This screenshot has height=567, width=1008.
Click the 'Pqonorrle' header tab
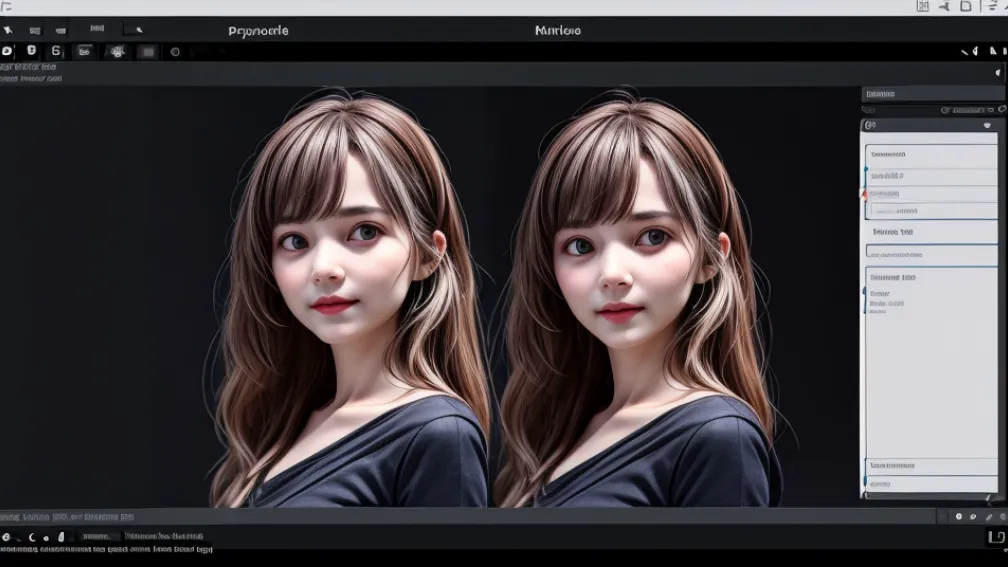258,31
